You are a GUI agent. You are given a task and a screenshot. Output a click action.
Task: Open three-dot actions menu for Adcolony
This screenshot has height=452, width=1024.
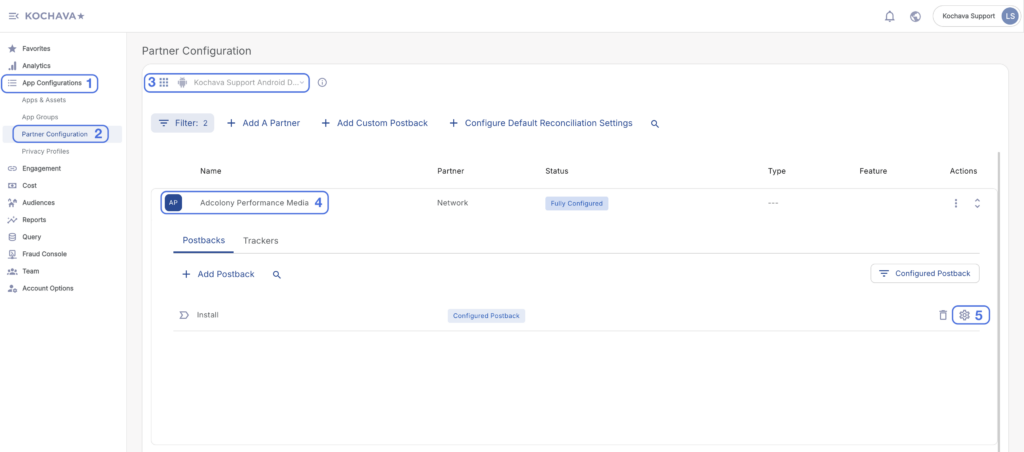(955, 203)
